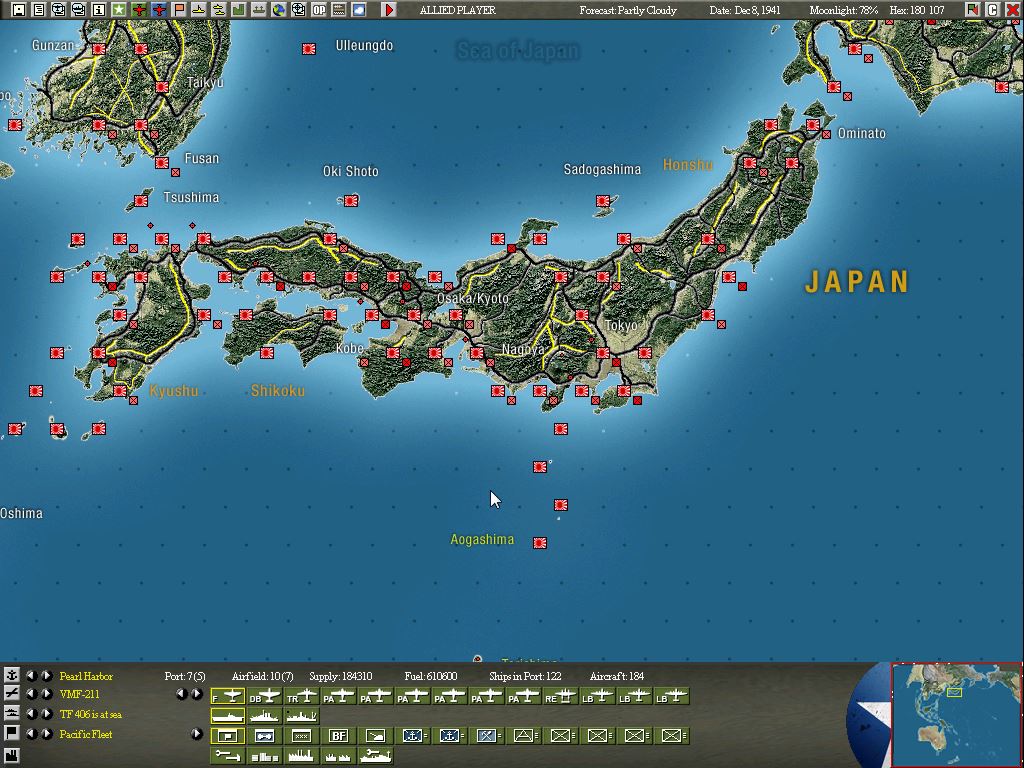Image resolution: width=1024 pixels, height=768 pixels.
Task: Click the Tokyo map label
Action: click(x=621, y=325)
